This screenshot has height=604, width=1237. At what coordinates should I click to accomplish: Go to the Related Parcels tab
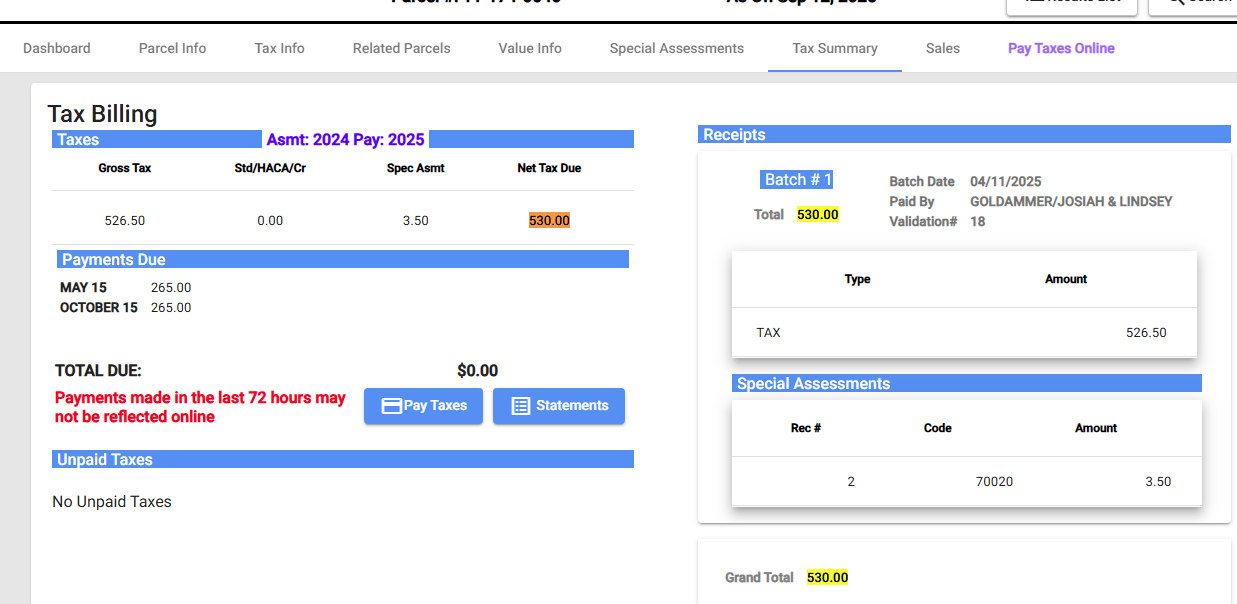(x=401, y=48)
